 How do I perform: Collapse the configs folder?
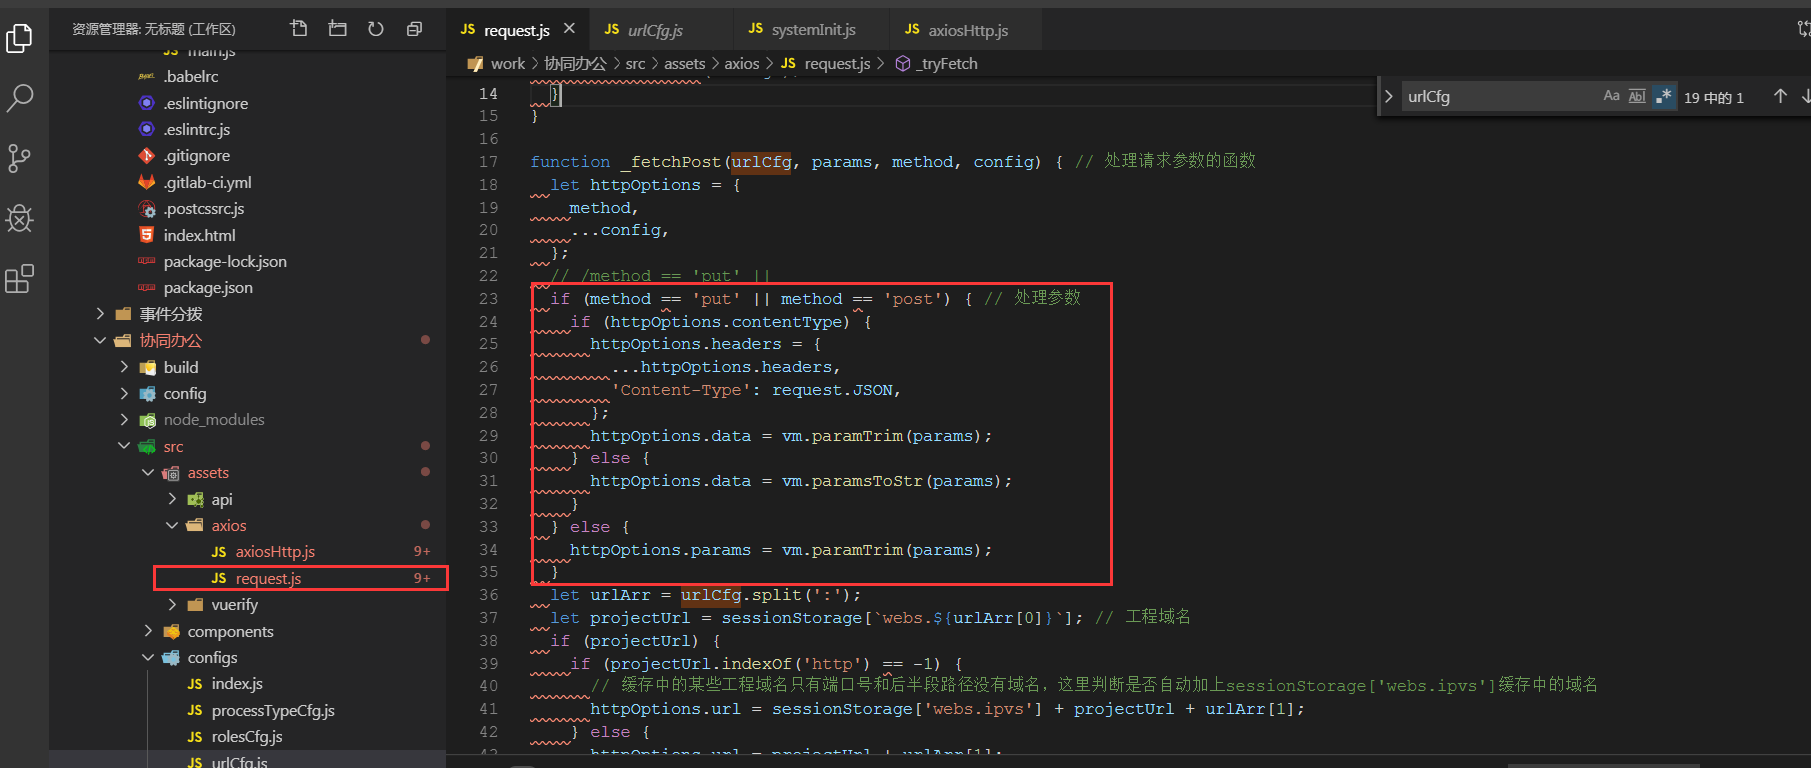[148, 657]
